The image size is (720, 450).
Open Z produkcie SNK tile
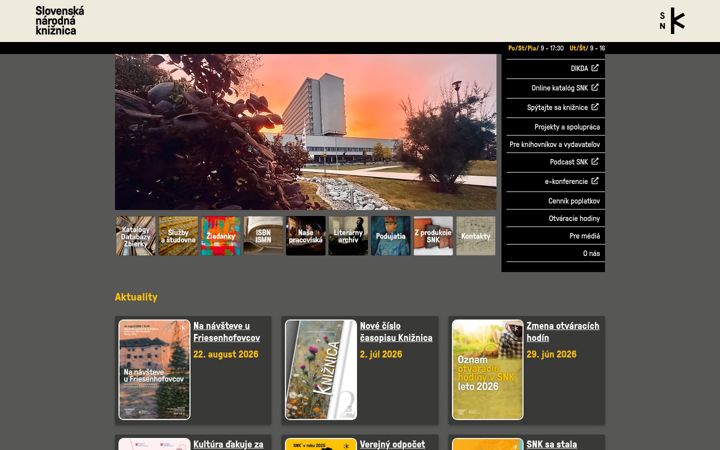433,236
